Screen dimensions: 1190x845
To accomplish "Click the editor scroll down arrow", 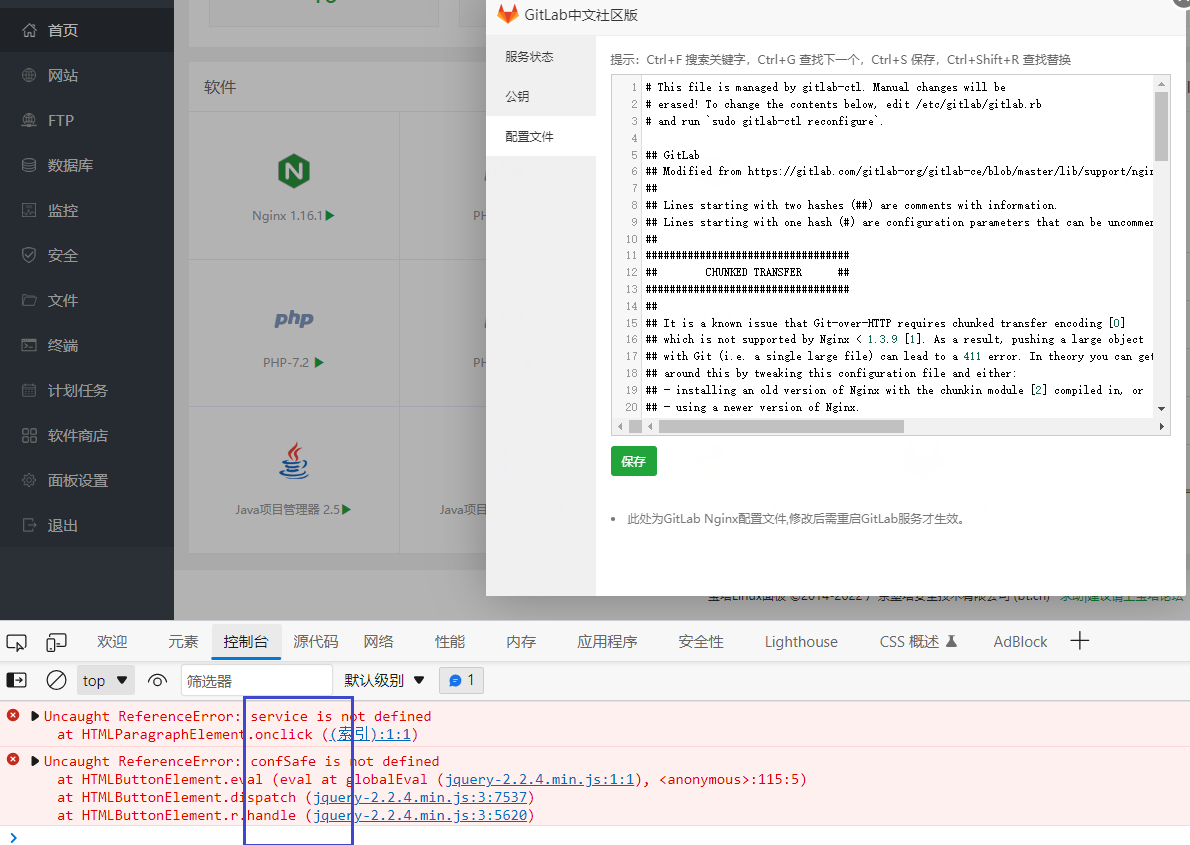I will click(x=1161, y=408).
